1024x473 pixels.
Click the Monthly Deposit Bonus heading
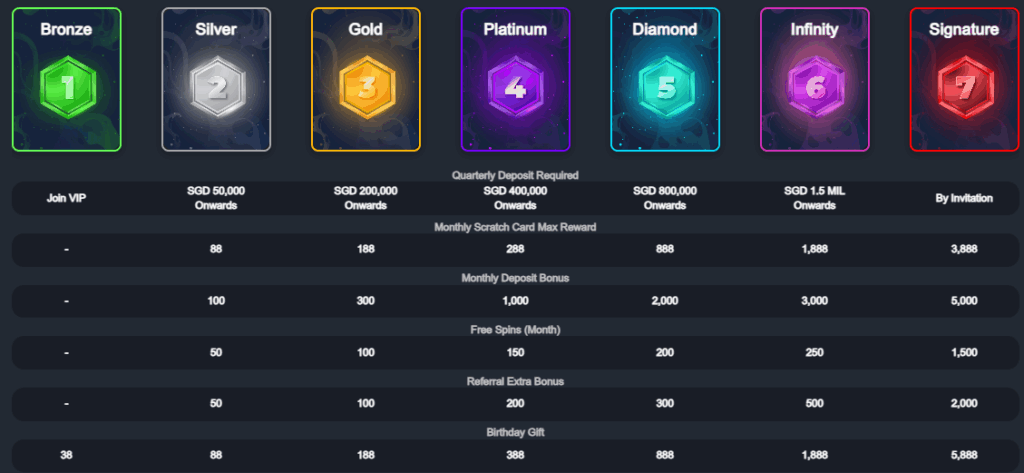[515, 278]
